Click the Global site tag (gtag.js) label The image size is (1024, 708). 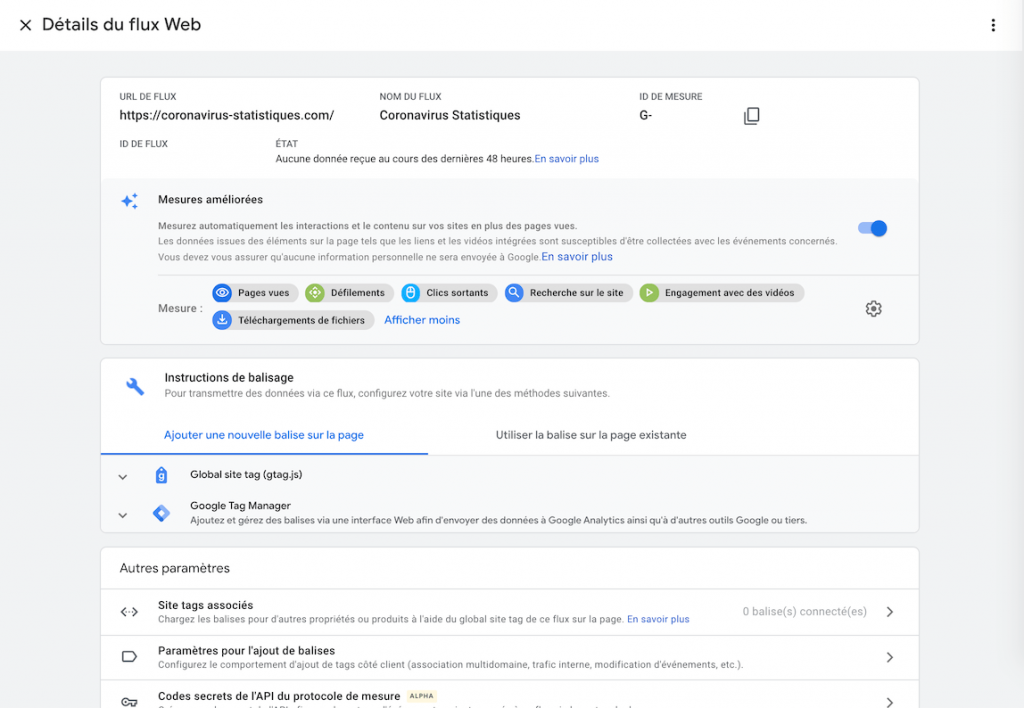coord(246,475)
